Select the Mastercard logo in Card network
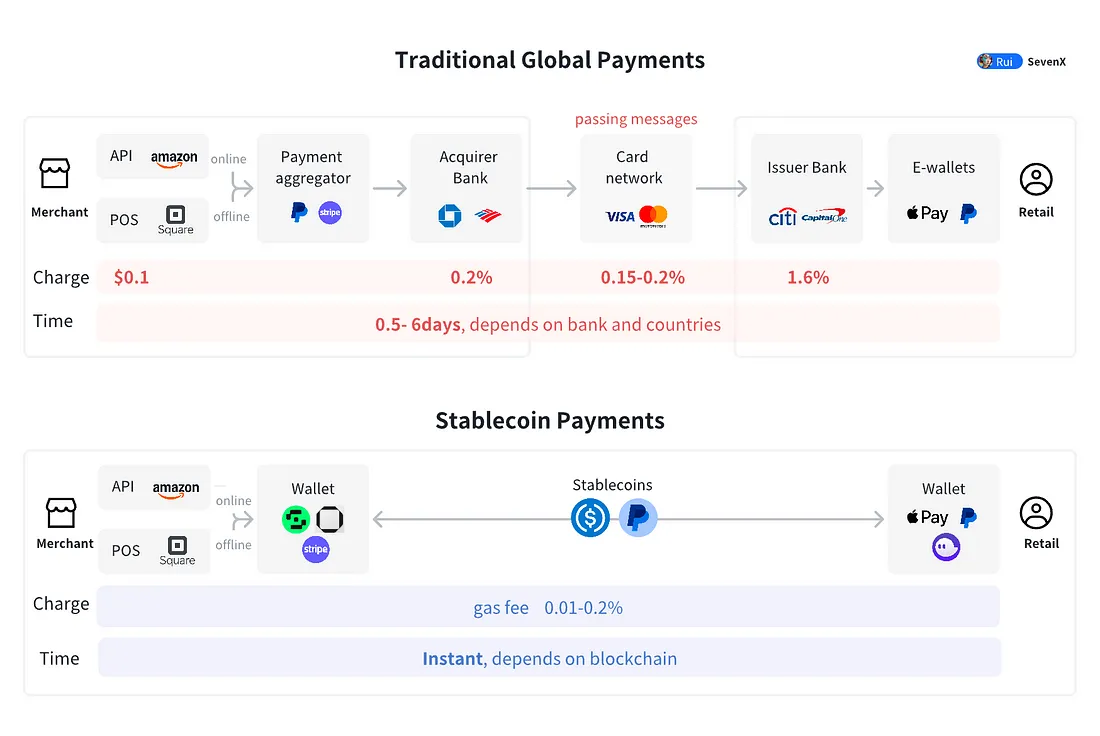 click(653, 216)
